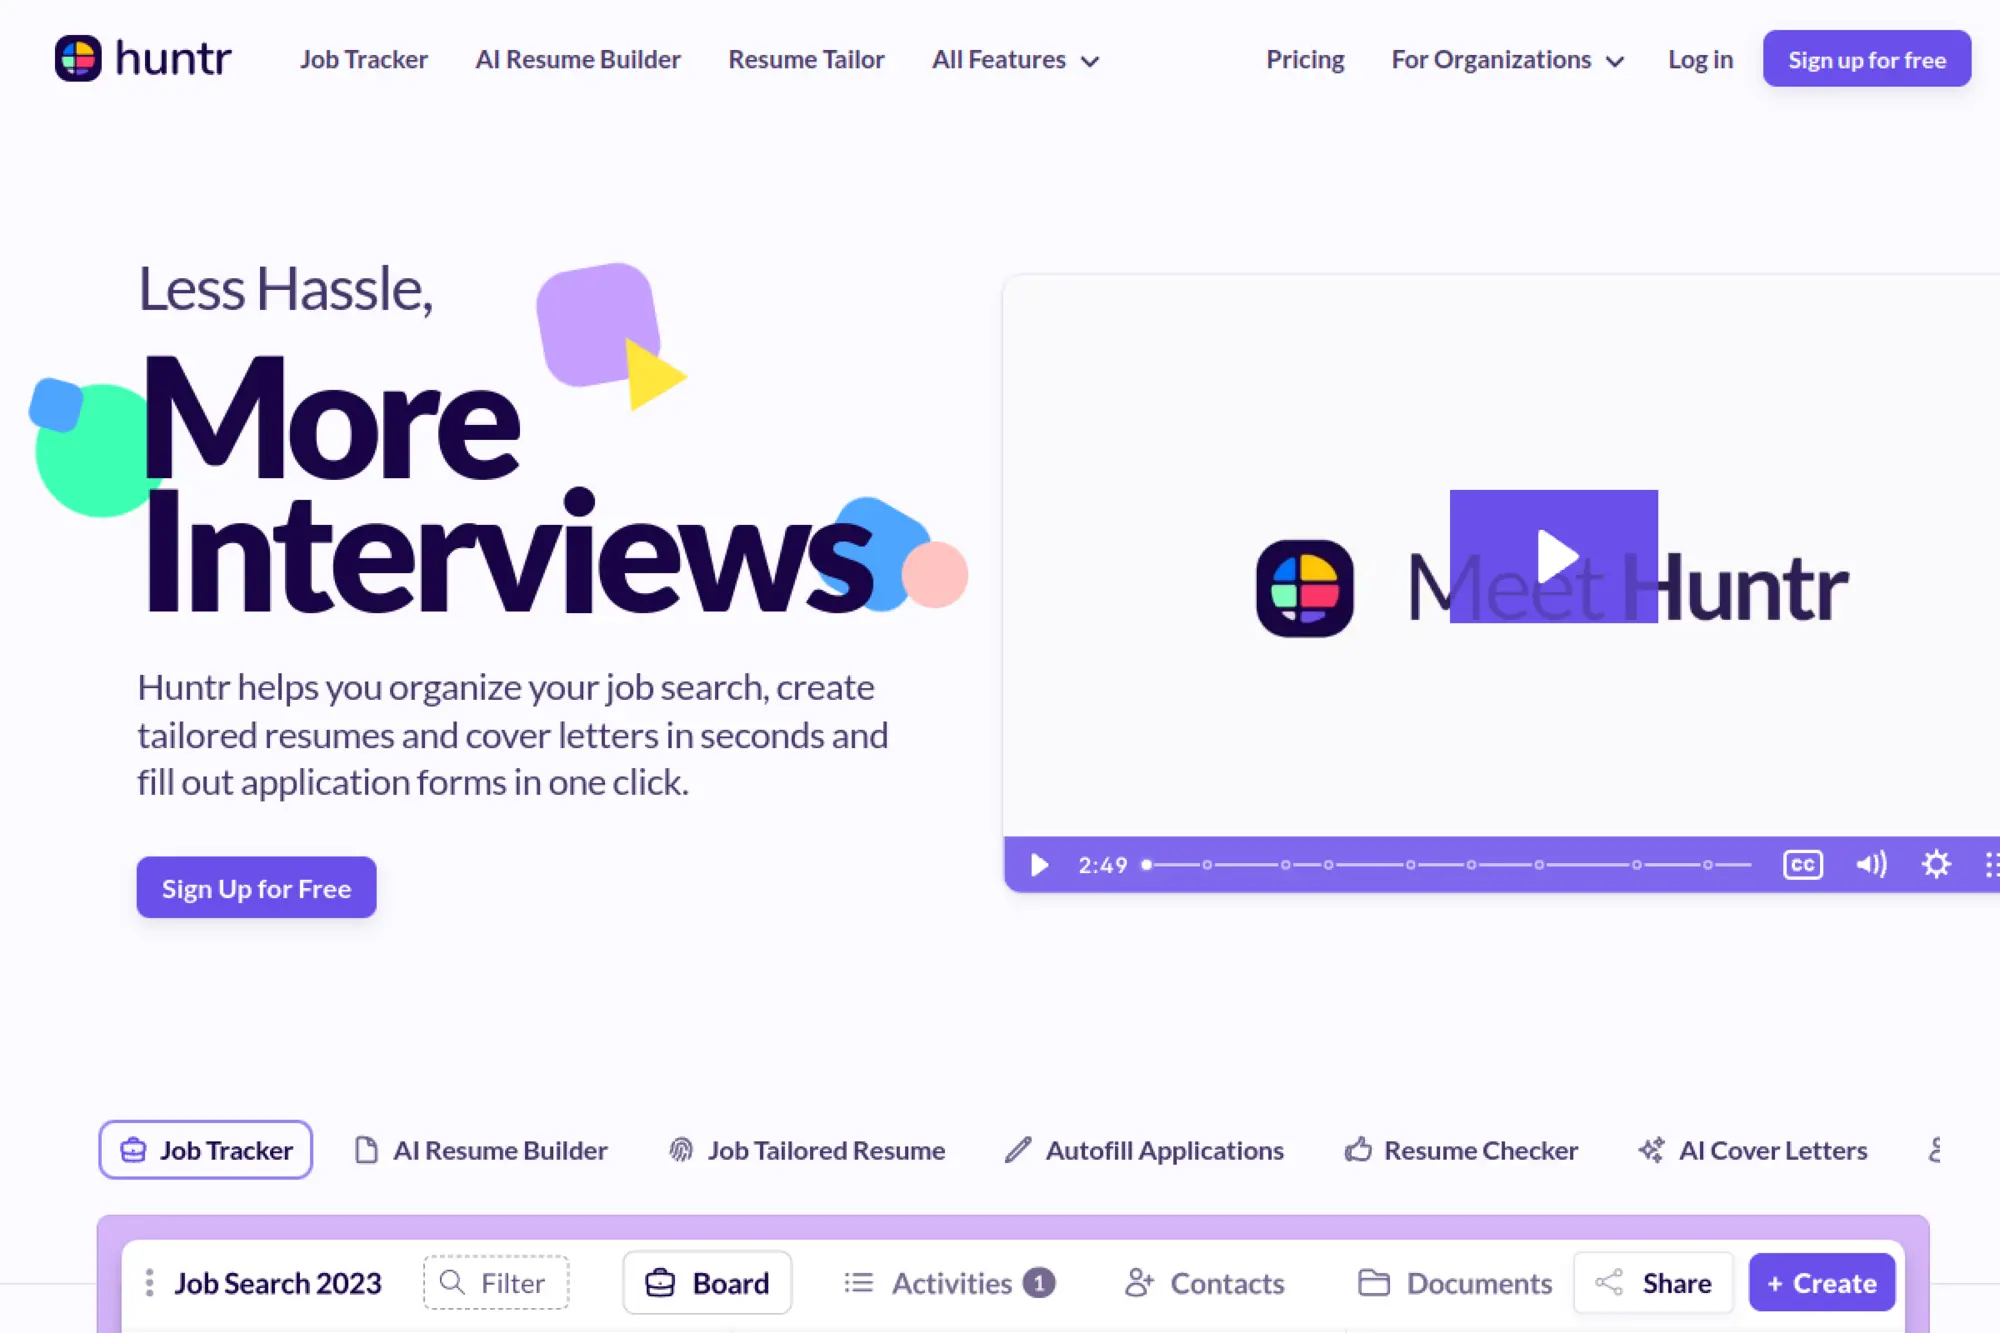Select the AI Resume Builder feature tab

tap(482, 1150)
